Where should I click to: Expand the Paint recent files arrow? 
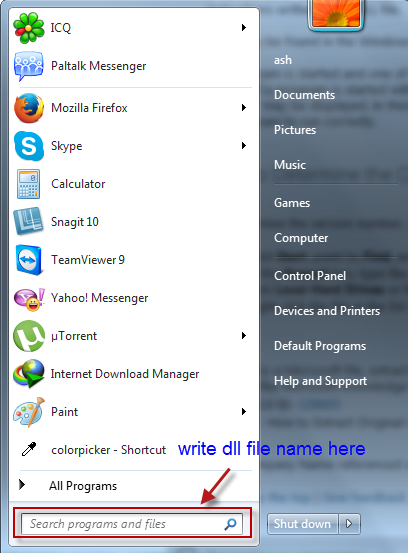(244, 411)
